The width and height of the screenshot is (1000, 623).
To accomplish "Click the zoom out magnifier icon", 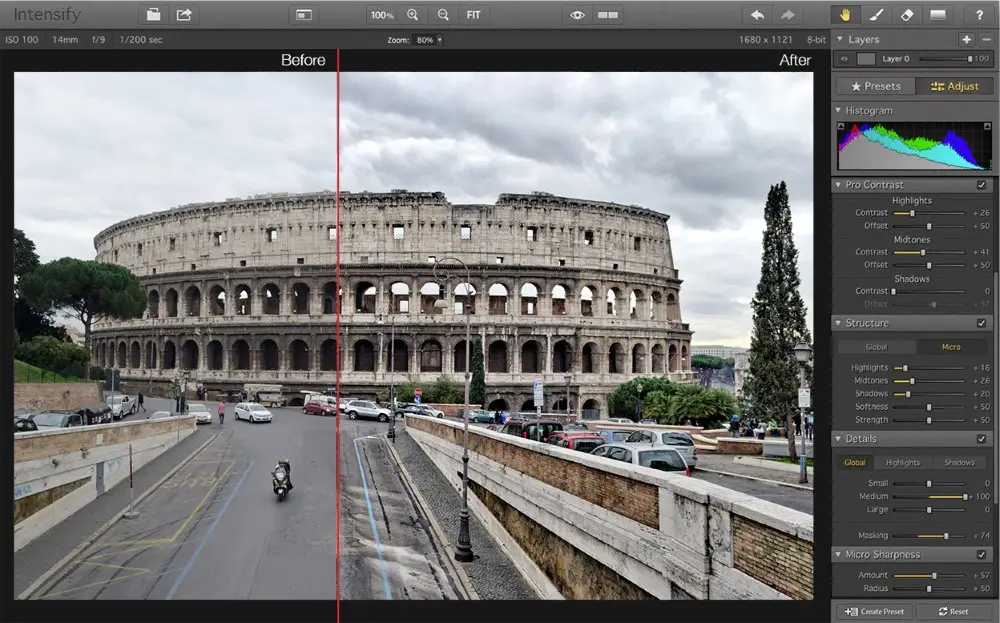I will click(443, 15).
